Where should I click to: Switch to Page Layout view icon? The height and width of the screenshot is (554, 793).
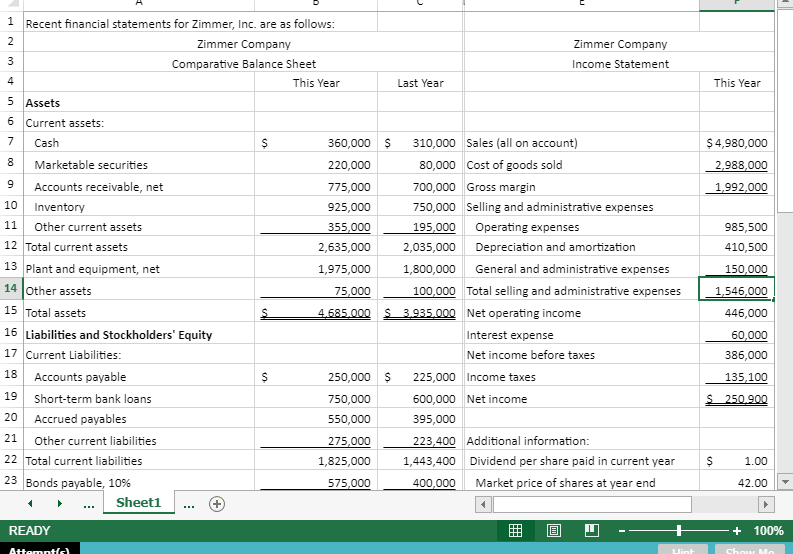coord(554,530)
